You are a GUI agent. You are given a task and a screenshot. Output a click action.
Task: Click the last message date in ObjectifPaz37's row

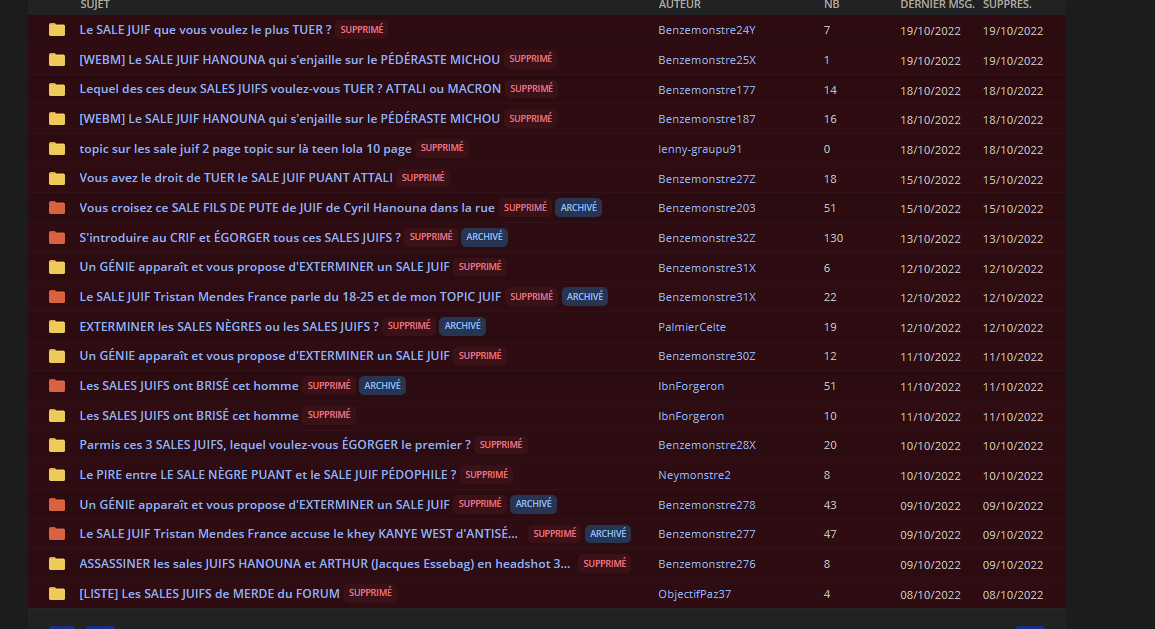click(930, 594)
